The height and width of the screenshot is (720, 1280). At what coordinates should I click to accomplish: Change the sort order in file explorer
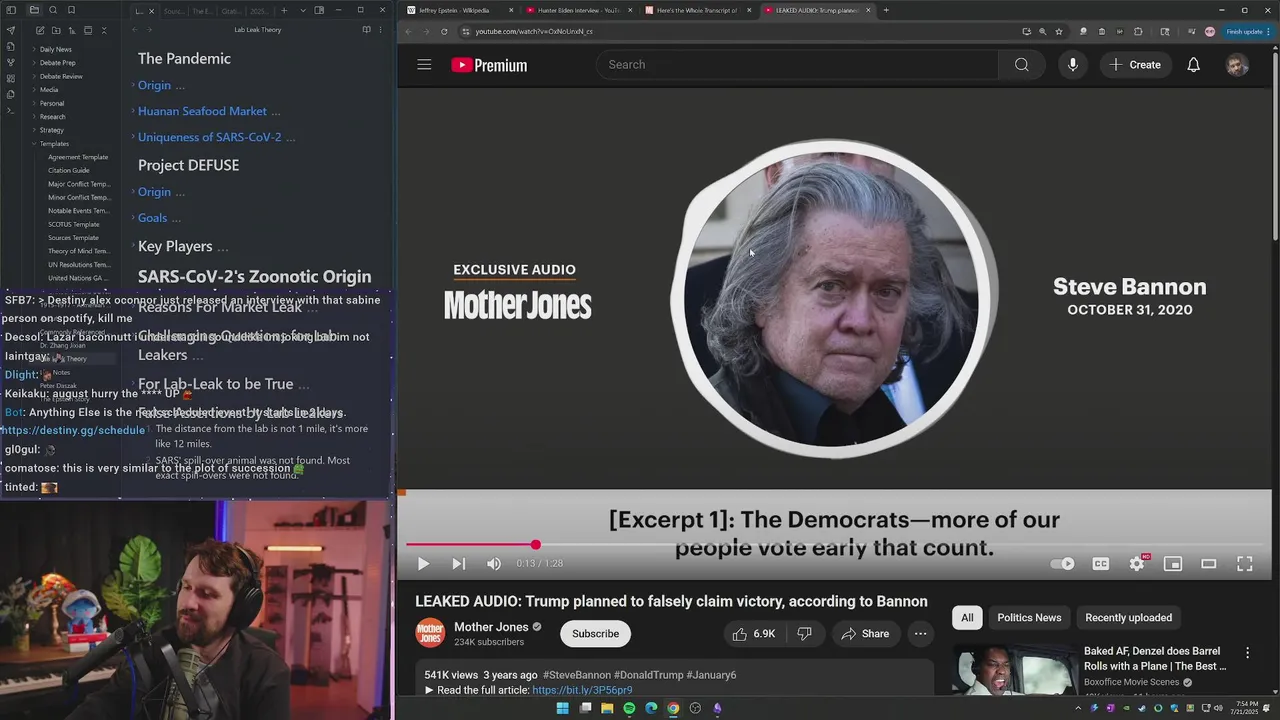point(72,30)
